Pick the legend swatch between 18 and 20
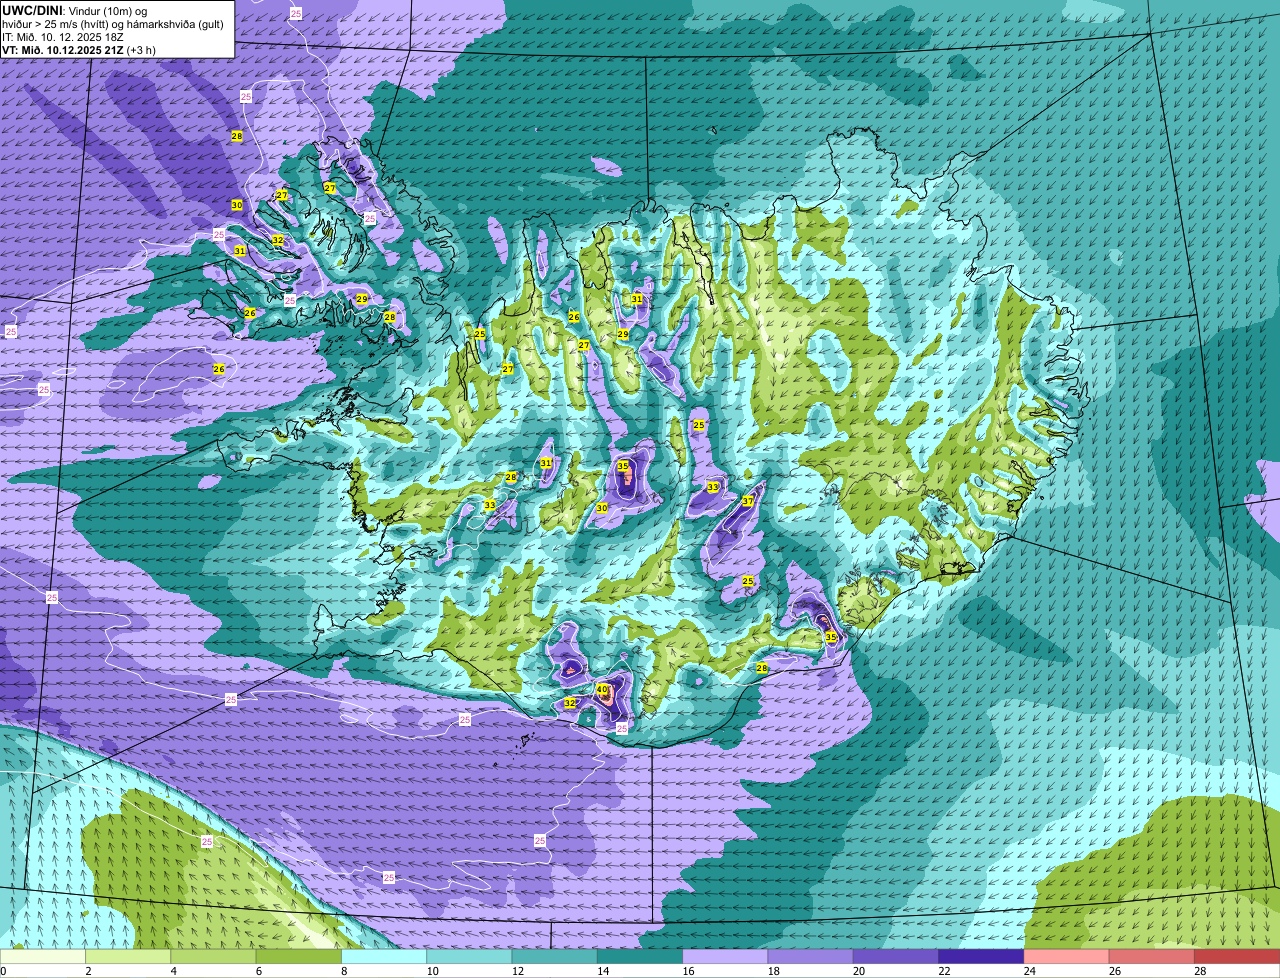The image size is (1280, 978). tap(811, 956)
